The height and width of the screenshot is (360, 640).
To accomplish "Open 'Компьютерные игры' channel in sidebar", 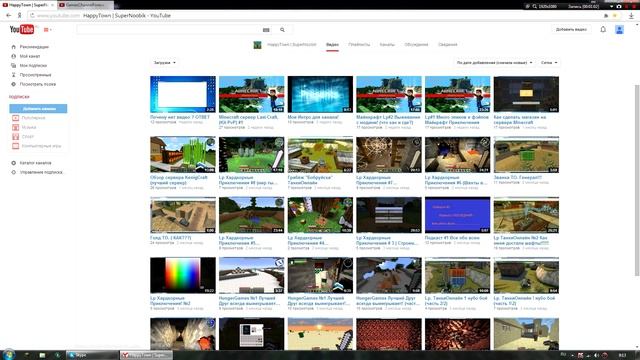I will point(41,146).
